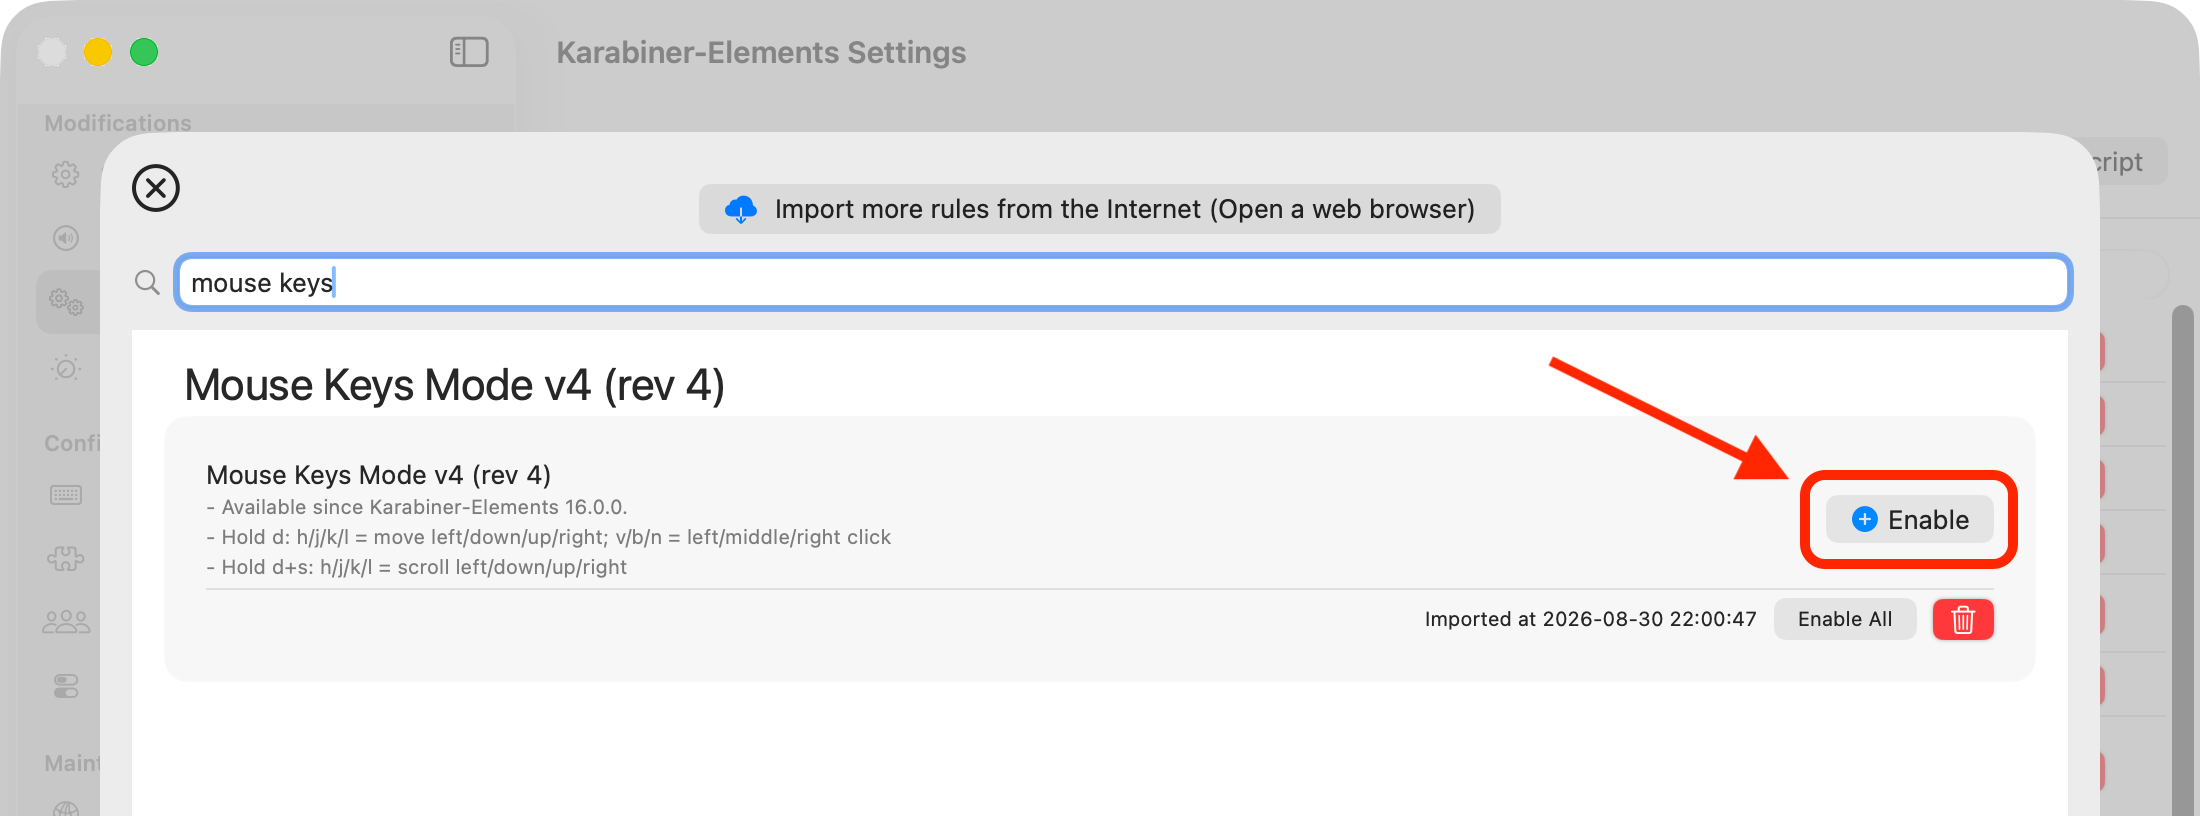Import more rules from the Internet
This screenshot has height=816, width=2200.
pyautogui.click(x=1100, y=209)
